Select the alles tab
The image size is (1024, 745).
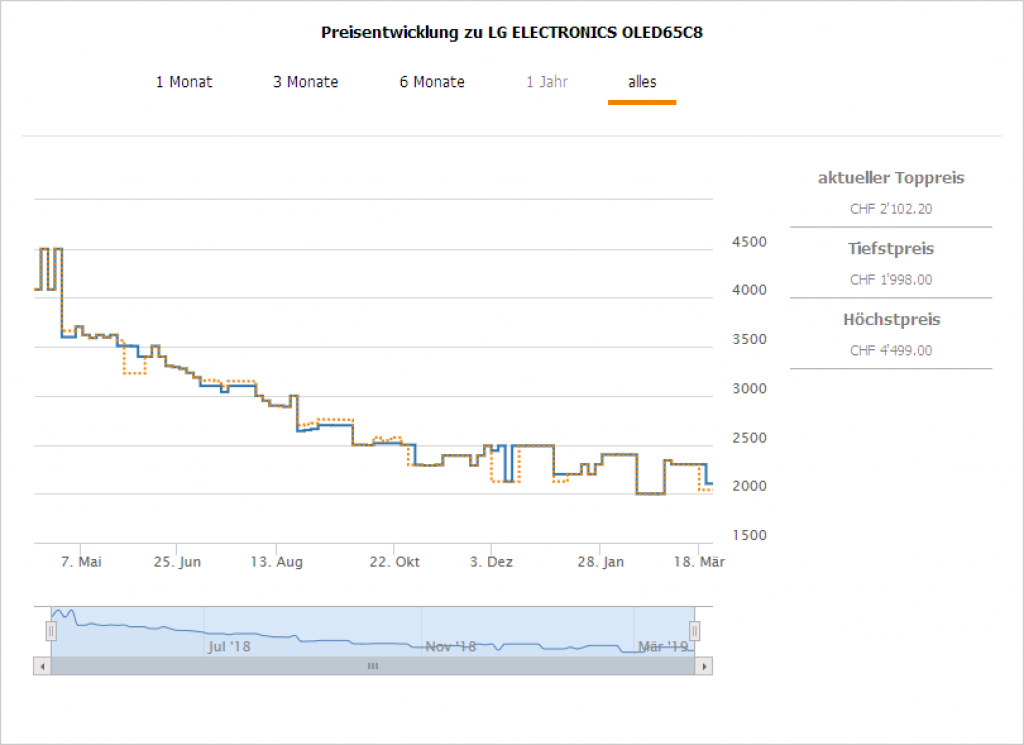click(x=642, y=82)
